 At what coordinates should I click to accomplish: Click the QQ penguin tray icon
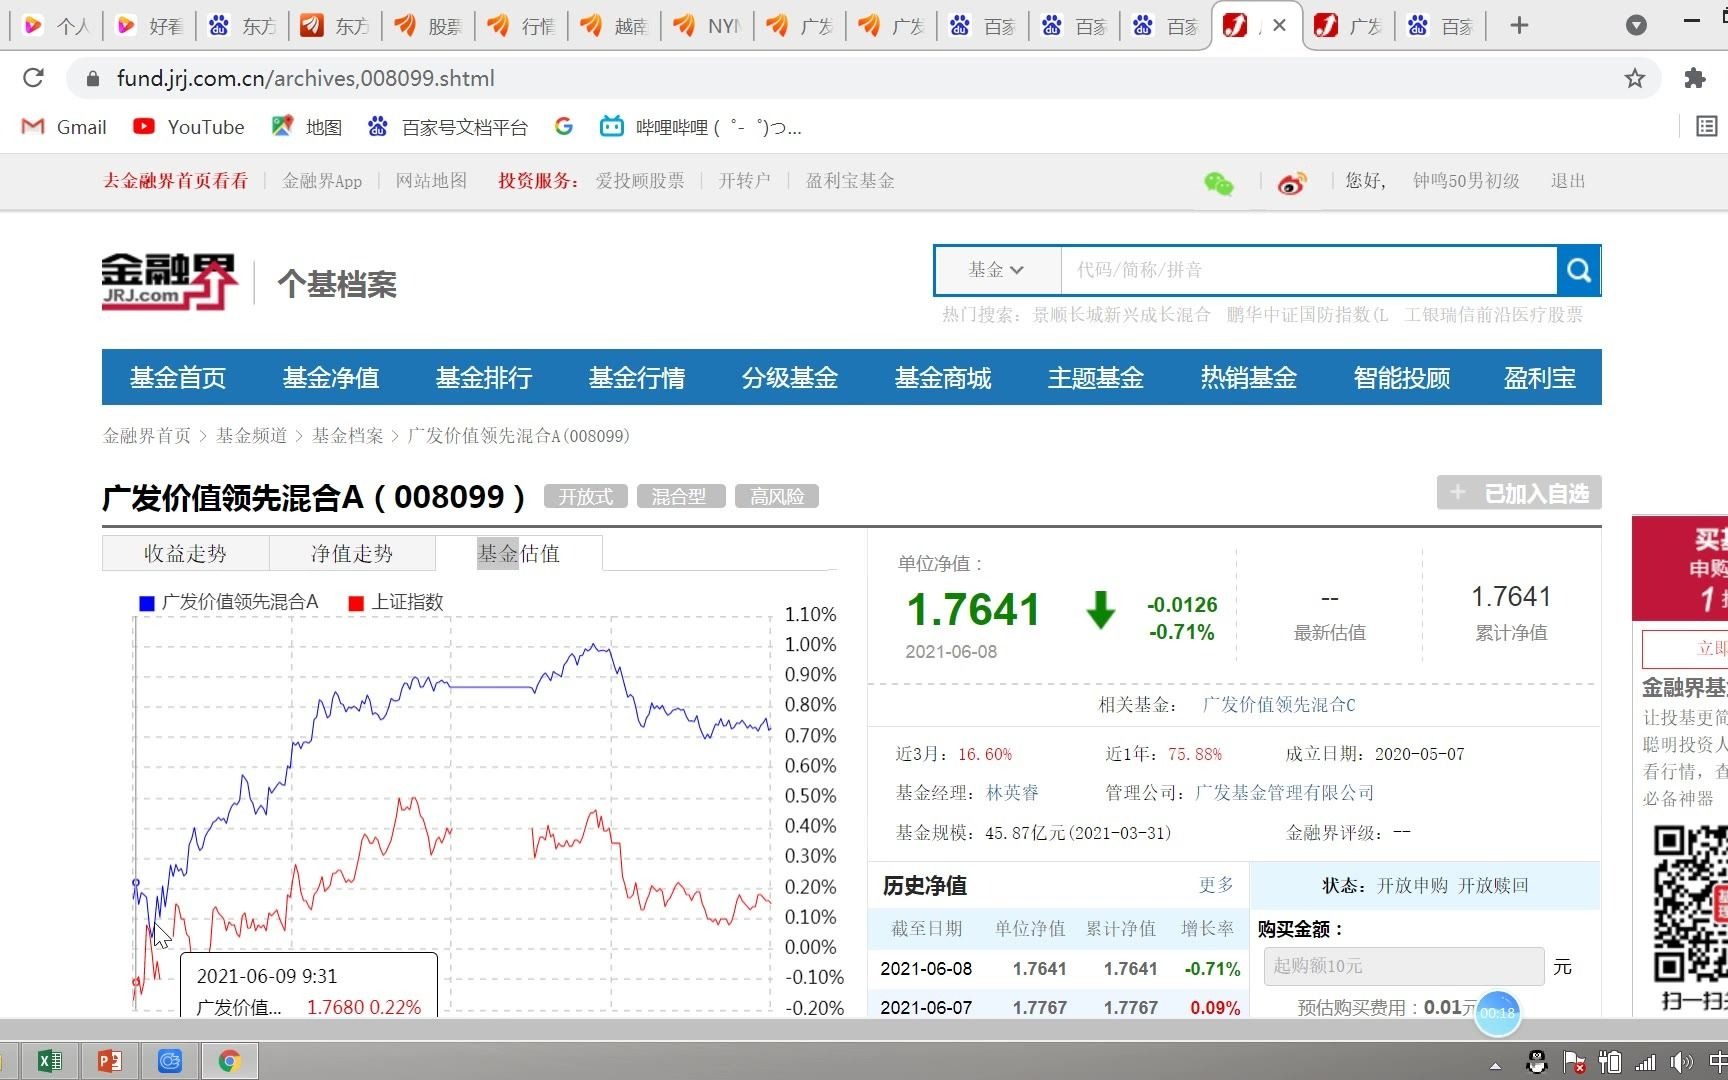tap(1538, 1062)
